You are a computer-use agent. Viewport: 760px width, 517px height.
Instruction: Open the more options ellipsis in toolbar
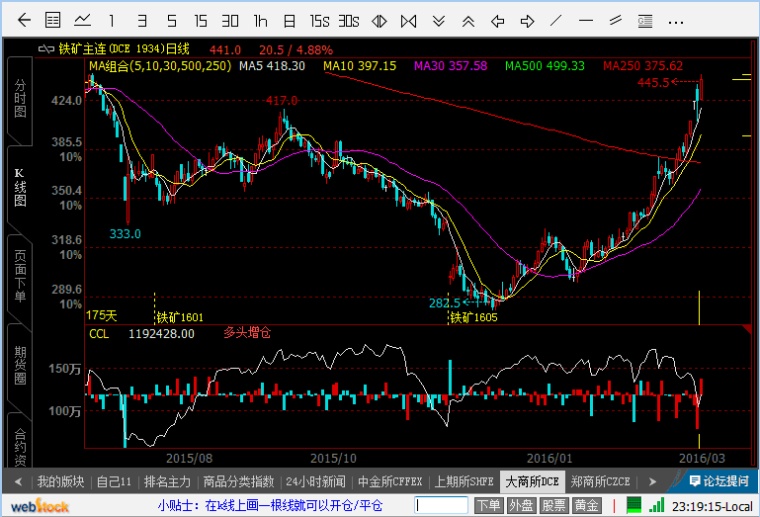pos(675,20)
